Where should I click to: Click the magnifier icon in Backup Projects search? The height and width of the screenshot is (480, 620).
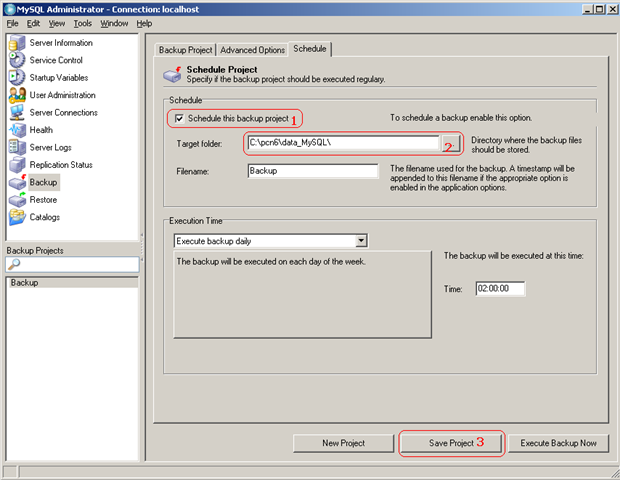14,264
